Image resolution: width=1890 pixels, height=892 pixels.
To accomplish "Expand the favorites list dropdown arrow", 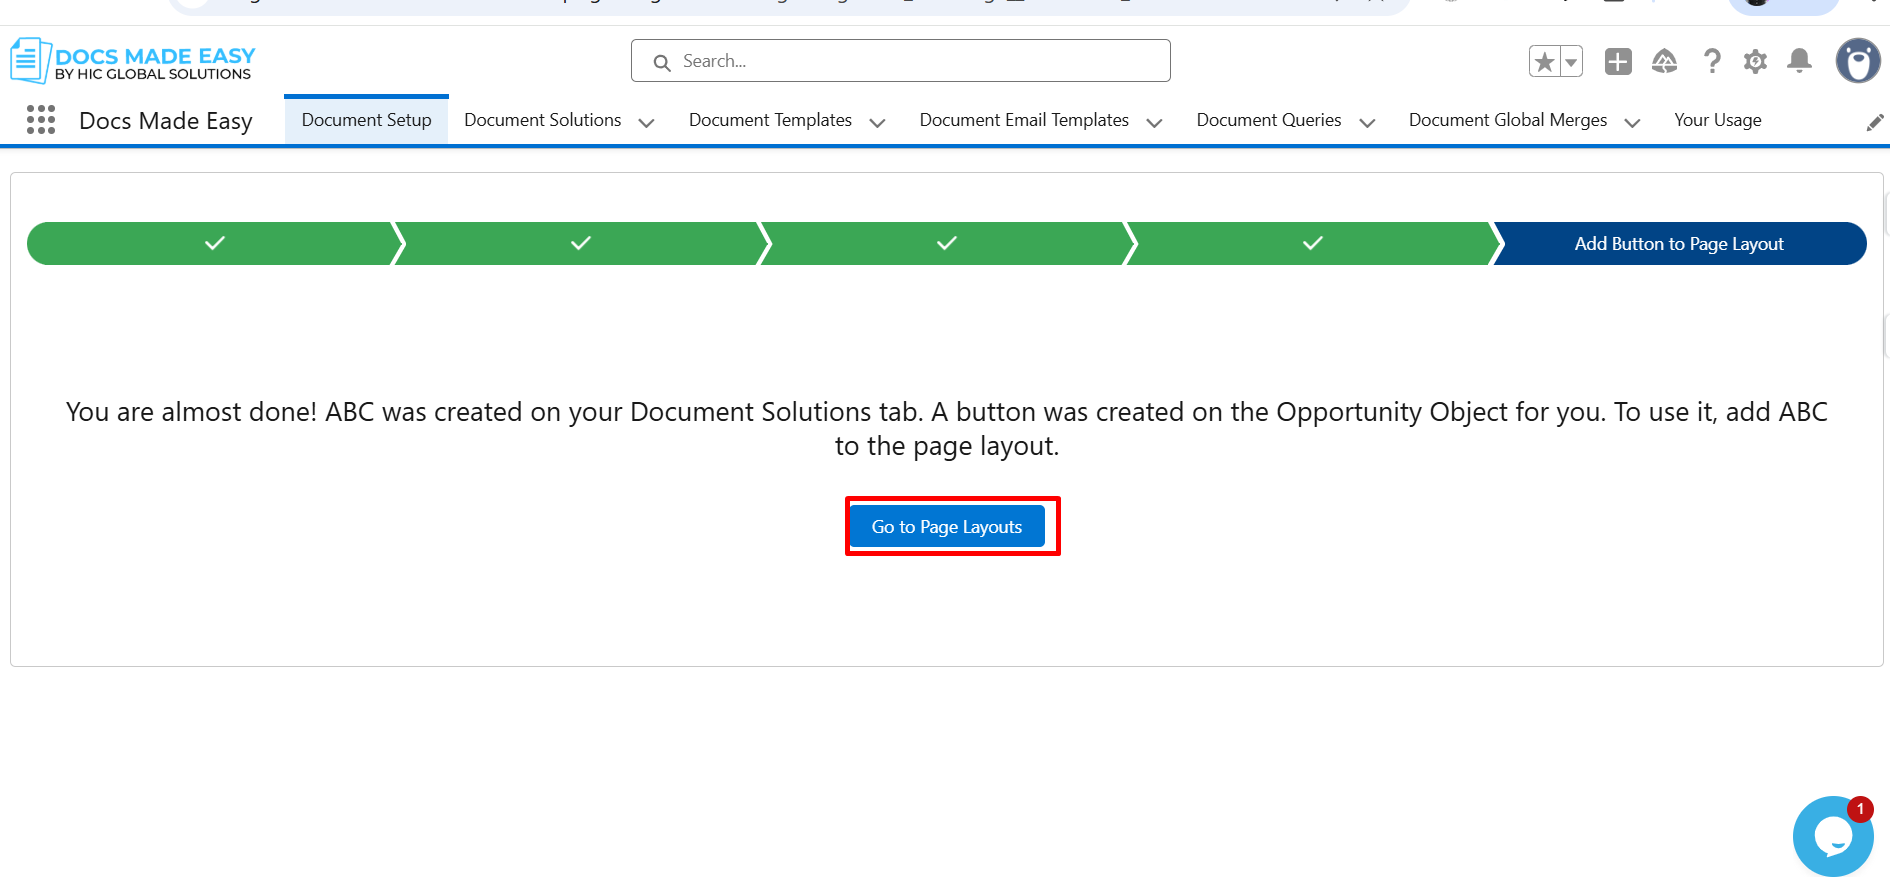I will 1571,62.
